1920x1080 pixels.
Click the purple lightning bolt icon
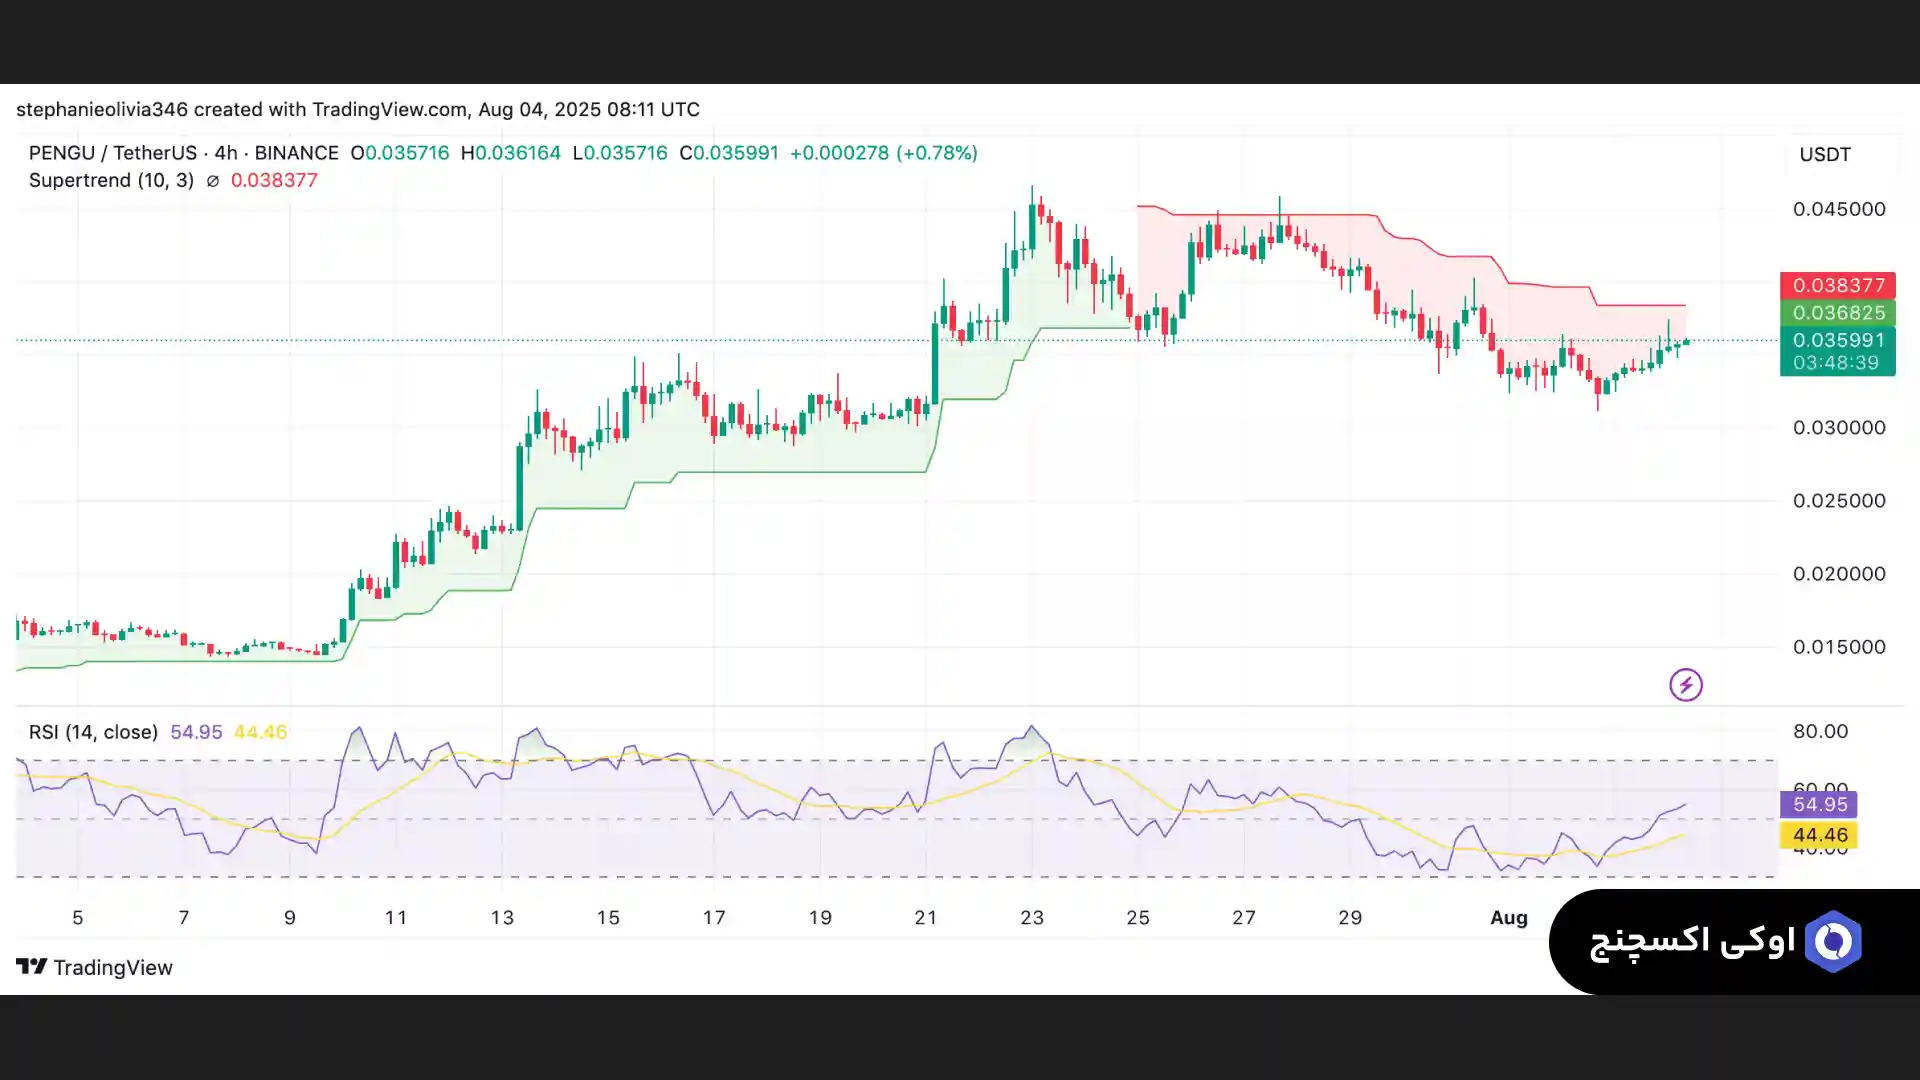click(1685, 685)
